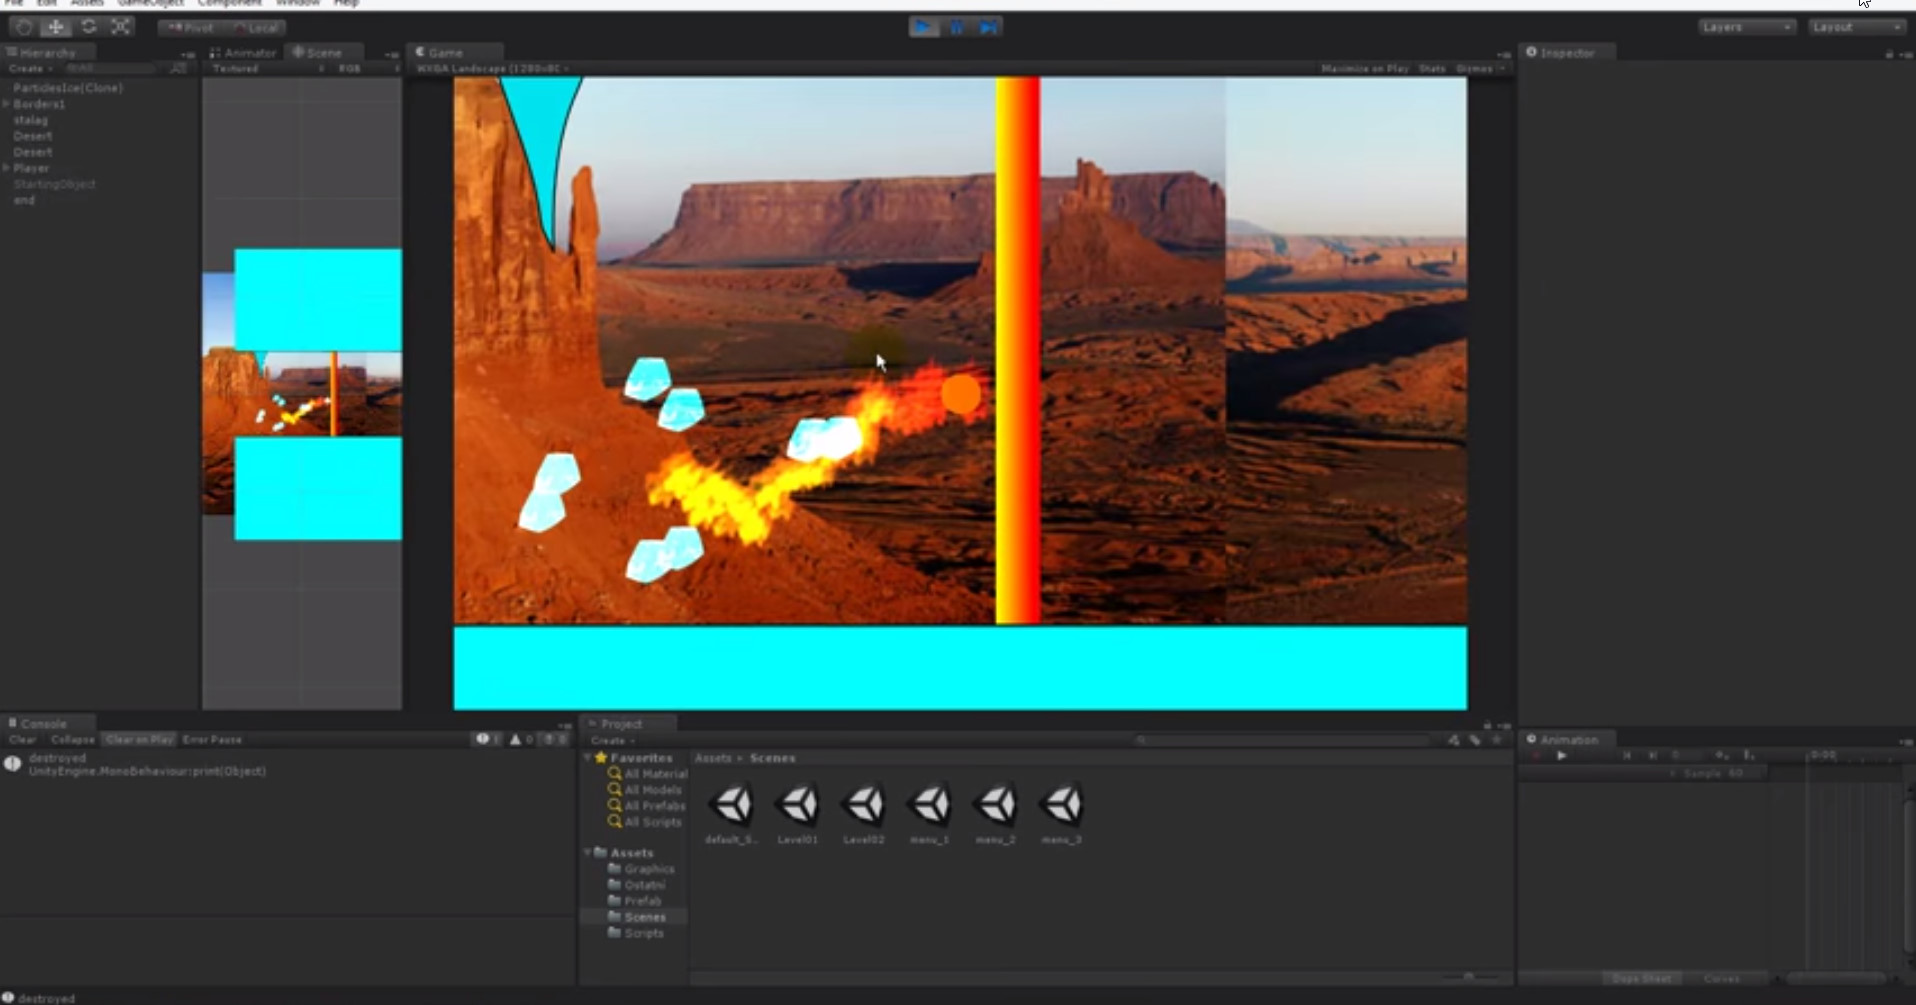
Task: Click the Step frame button
Action: (x=989, y=27)
